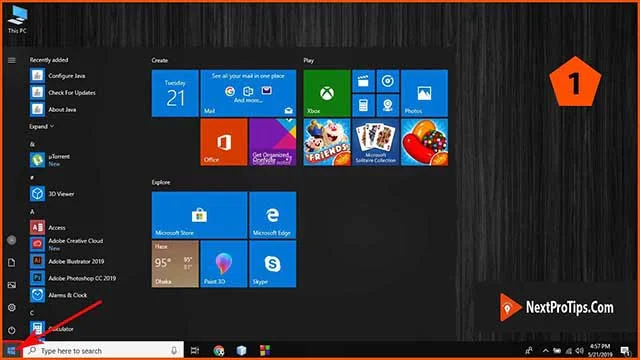The image size is (640, 360).
Task: Open Microsoft Solitaire Collection tile
Action: [x=376, y=142]
